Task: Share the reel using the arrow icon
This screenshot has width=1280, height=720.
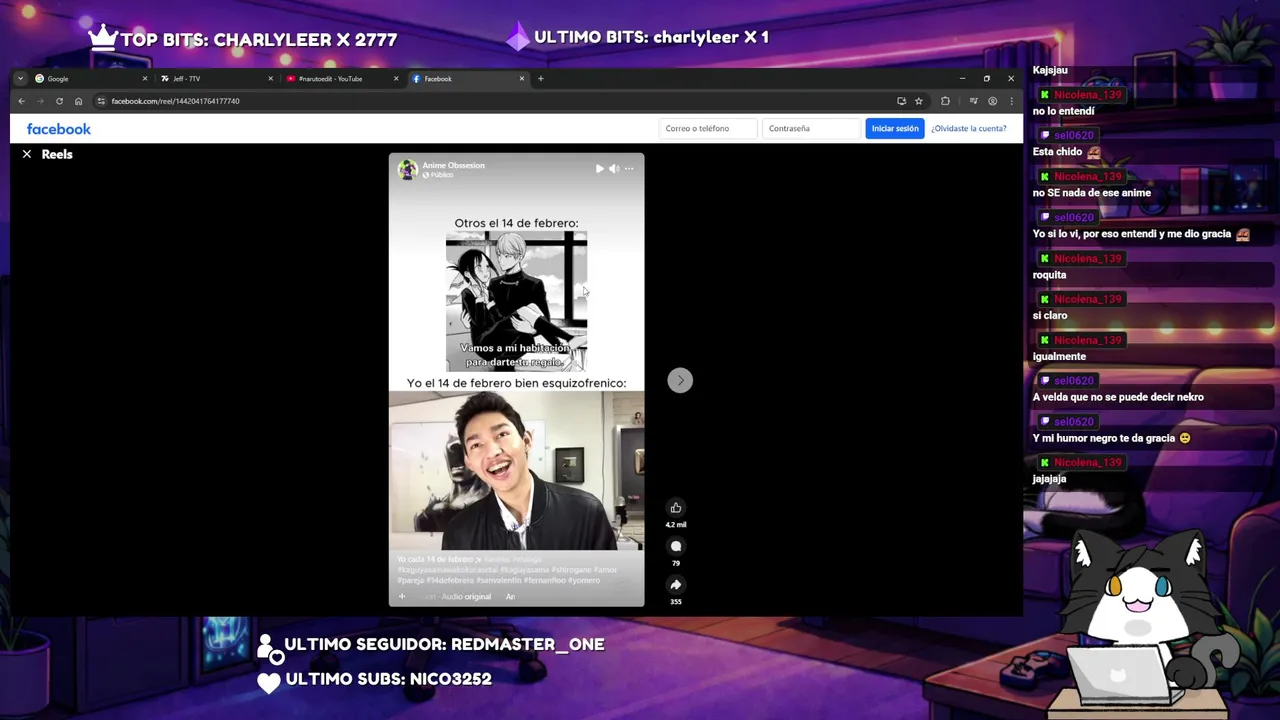Action: (676, 585)
